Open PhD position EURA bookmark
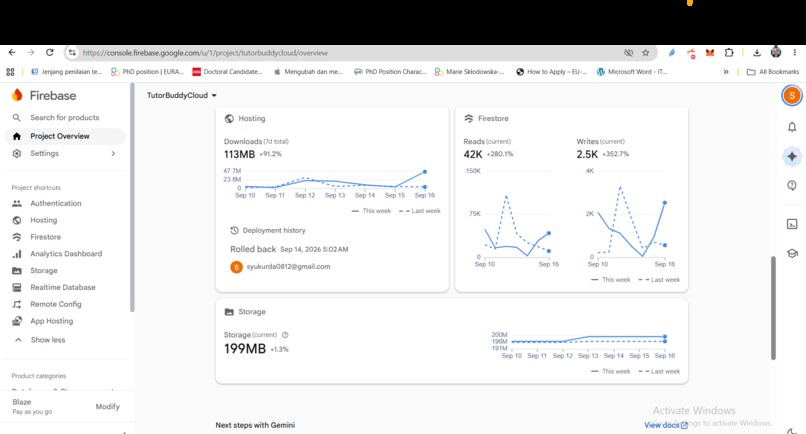The width and height of the screenshot is (806, 434). 147,72
